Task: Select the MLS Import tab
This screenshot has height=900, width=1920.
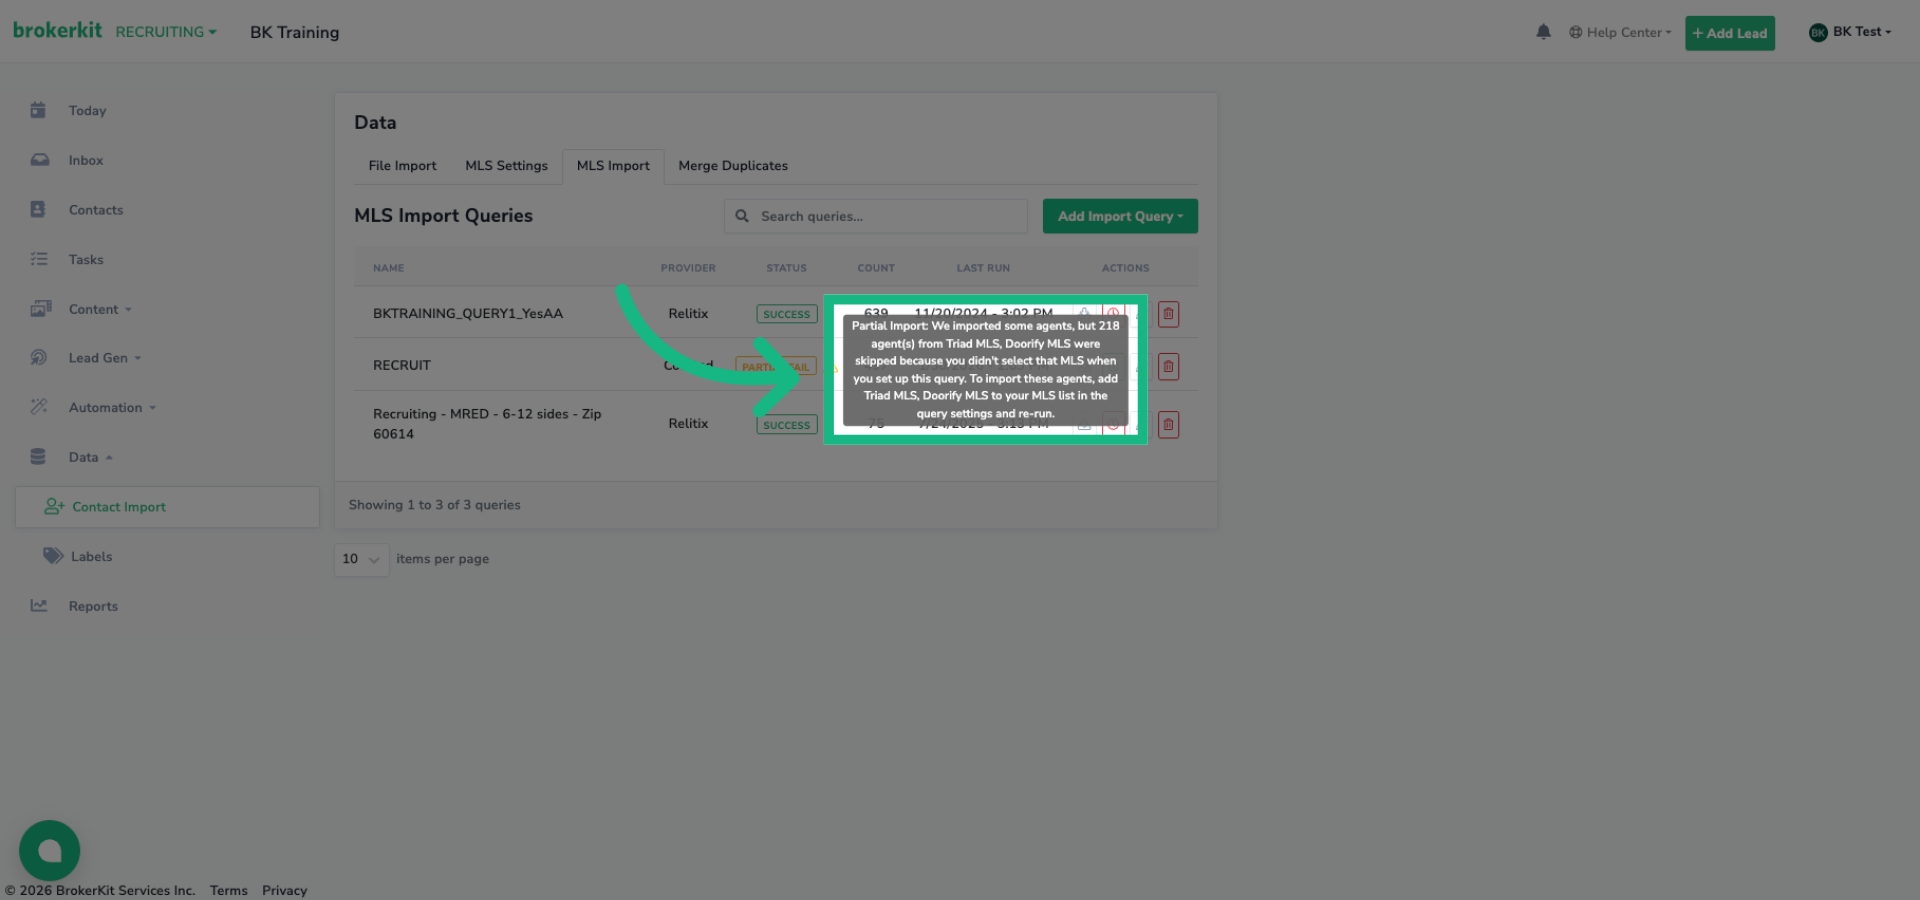Action: pos(613,166)
